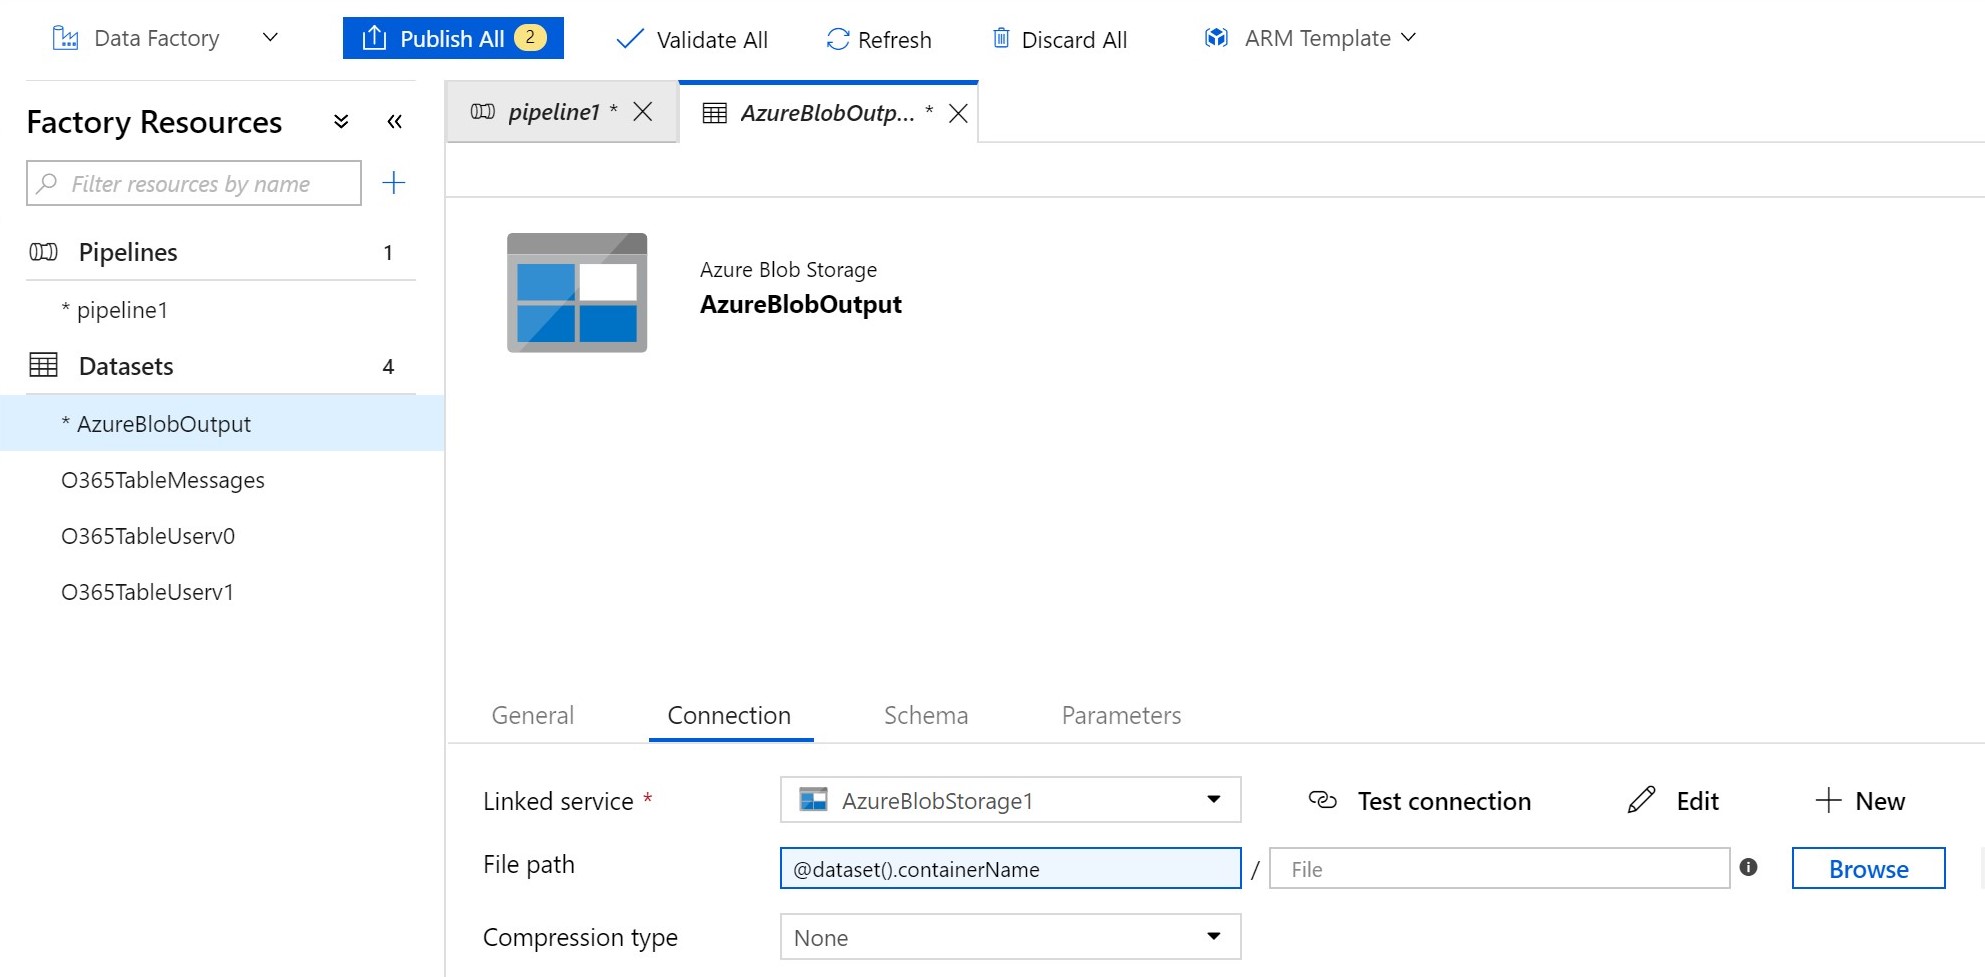The width and height of the screenshot is (1985, 977).
Task: Click the Factory Resources heading
Action: [154, 122]
